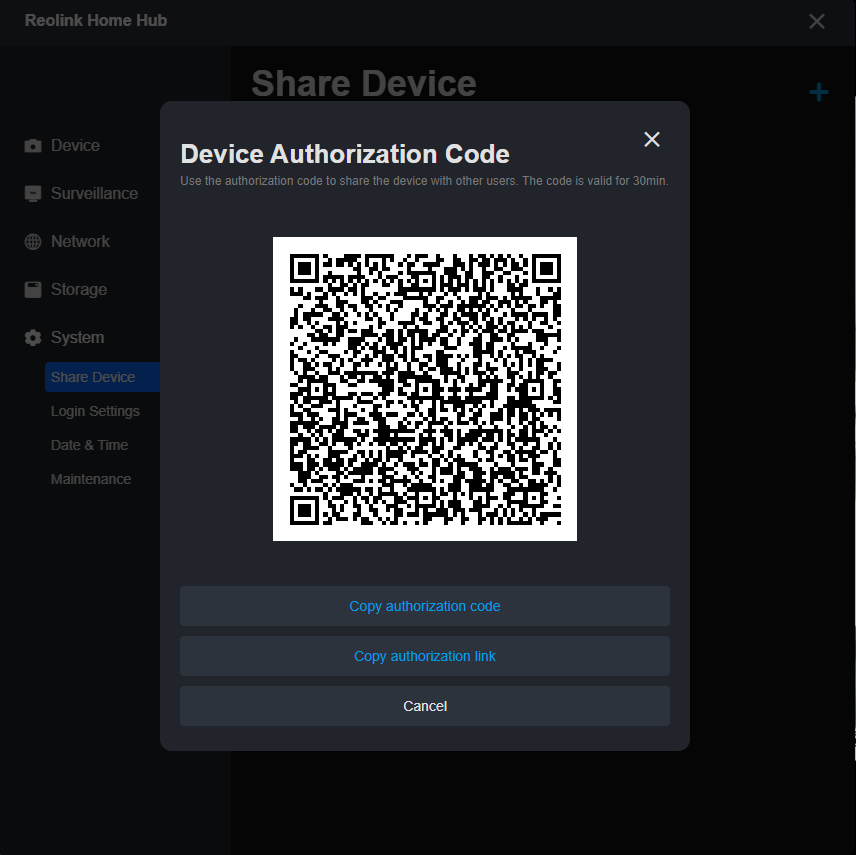Image resolution: width=856 pixels, height=855 pixels.
Task: Click the Reolink Home Hub title text
Action: click(x=96, y=20)
